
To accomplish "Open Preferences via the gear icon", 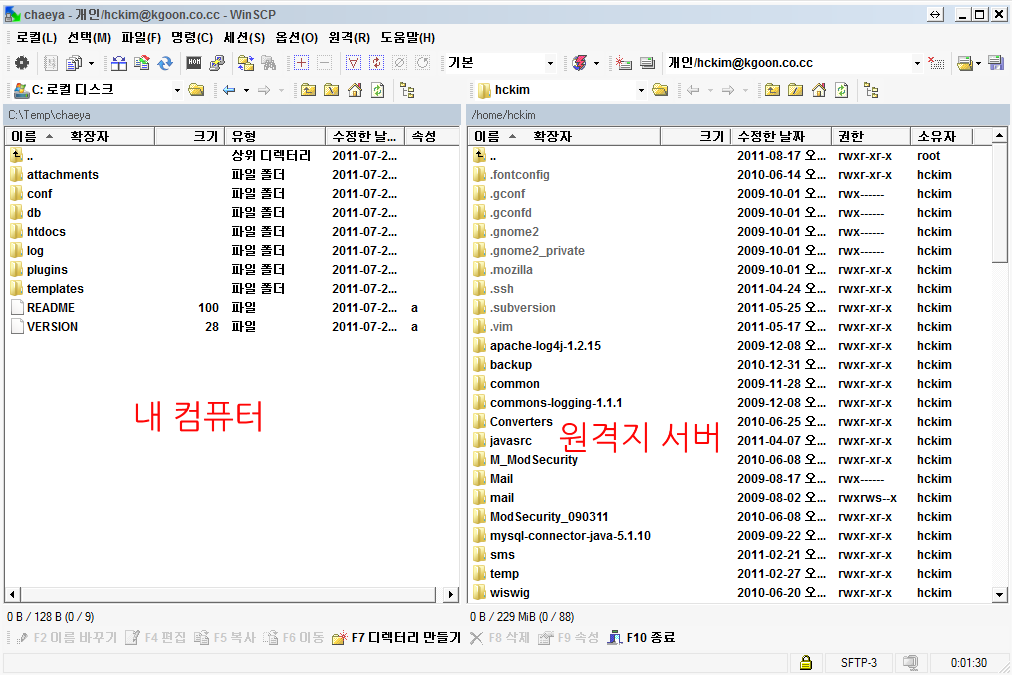I will pos(22,63).
